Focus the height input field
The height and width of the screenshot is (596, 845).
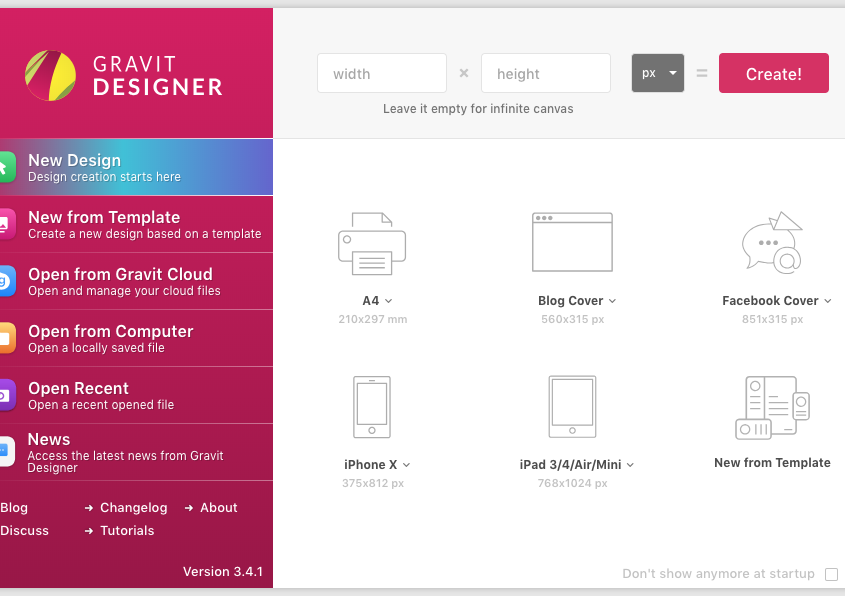click(546, 73)
